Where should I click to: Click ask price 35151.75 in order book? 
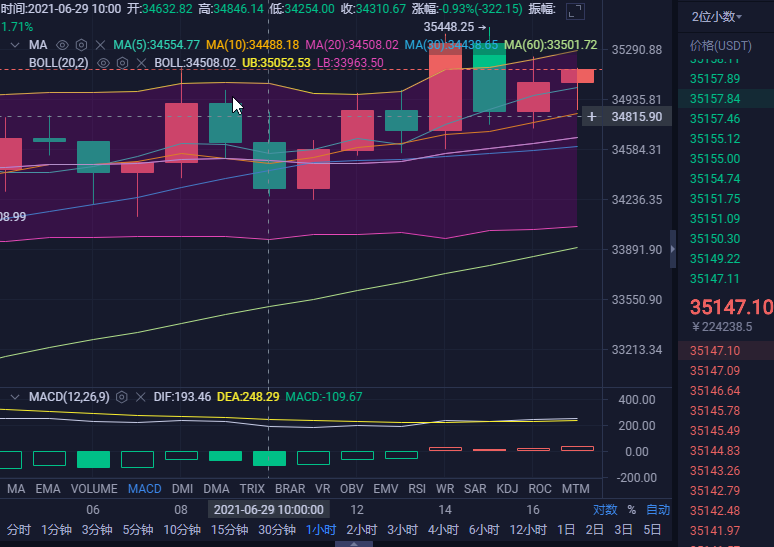pos(715,198)
